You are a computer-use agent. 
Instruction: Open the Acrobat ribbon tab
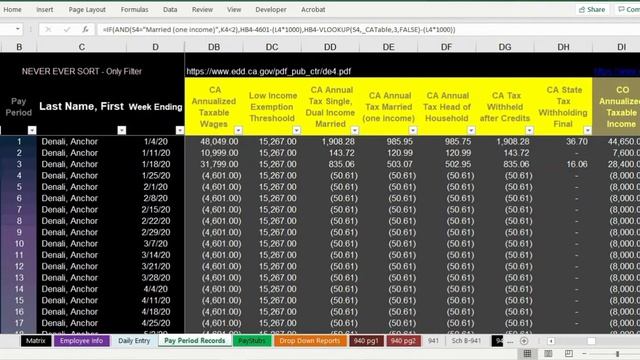pyautogui.click(x=313, y=9)
